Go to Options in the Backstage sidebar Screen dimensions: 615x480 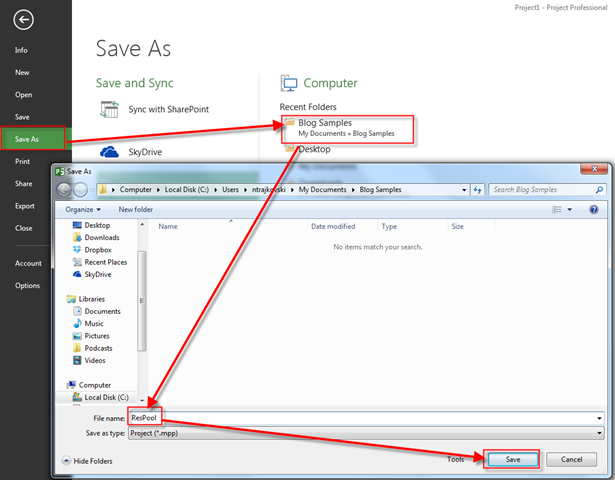27,286
